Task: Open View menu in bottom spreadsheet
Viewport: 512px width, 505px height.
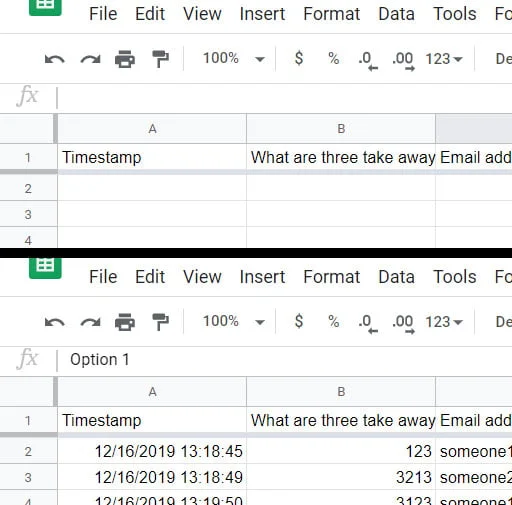Action: (202, 277)
